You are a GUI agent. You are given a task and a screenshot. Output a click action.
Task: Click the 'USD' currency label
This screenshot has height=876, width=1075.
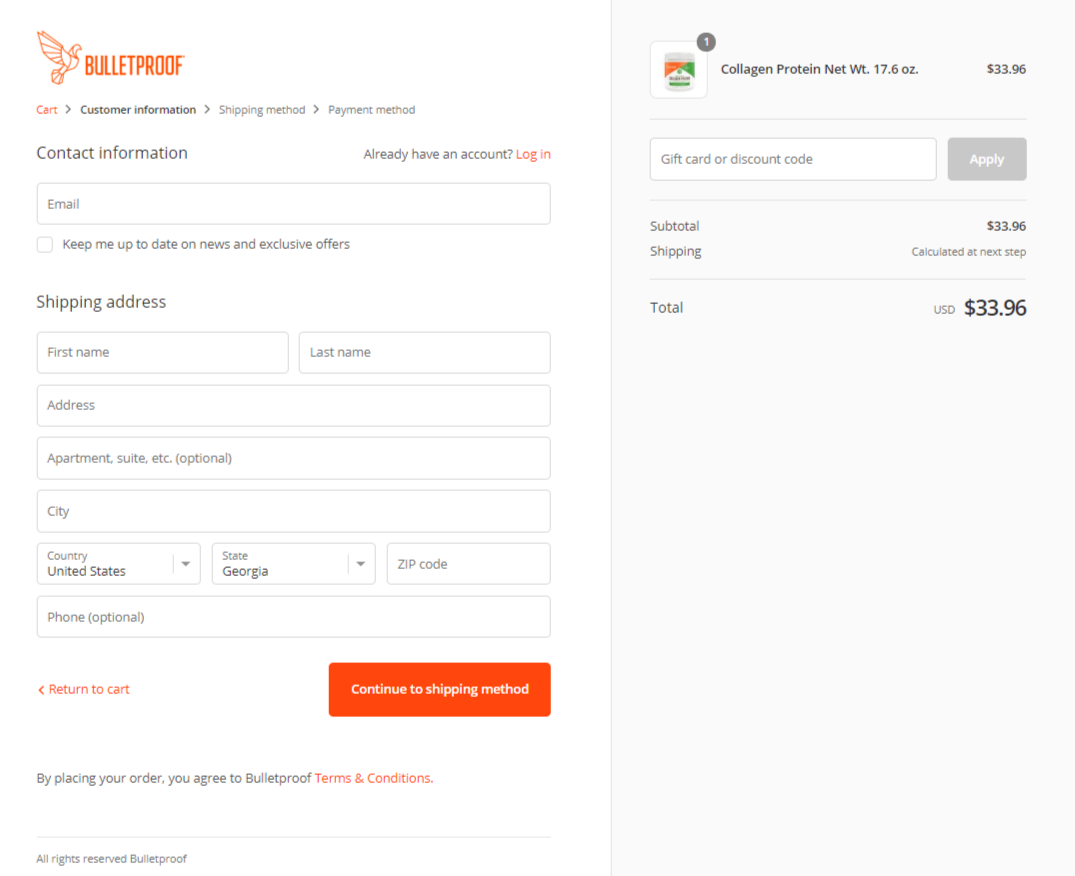tap(944, 310)
